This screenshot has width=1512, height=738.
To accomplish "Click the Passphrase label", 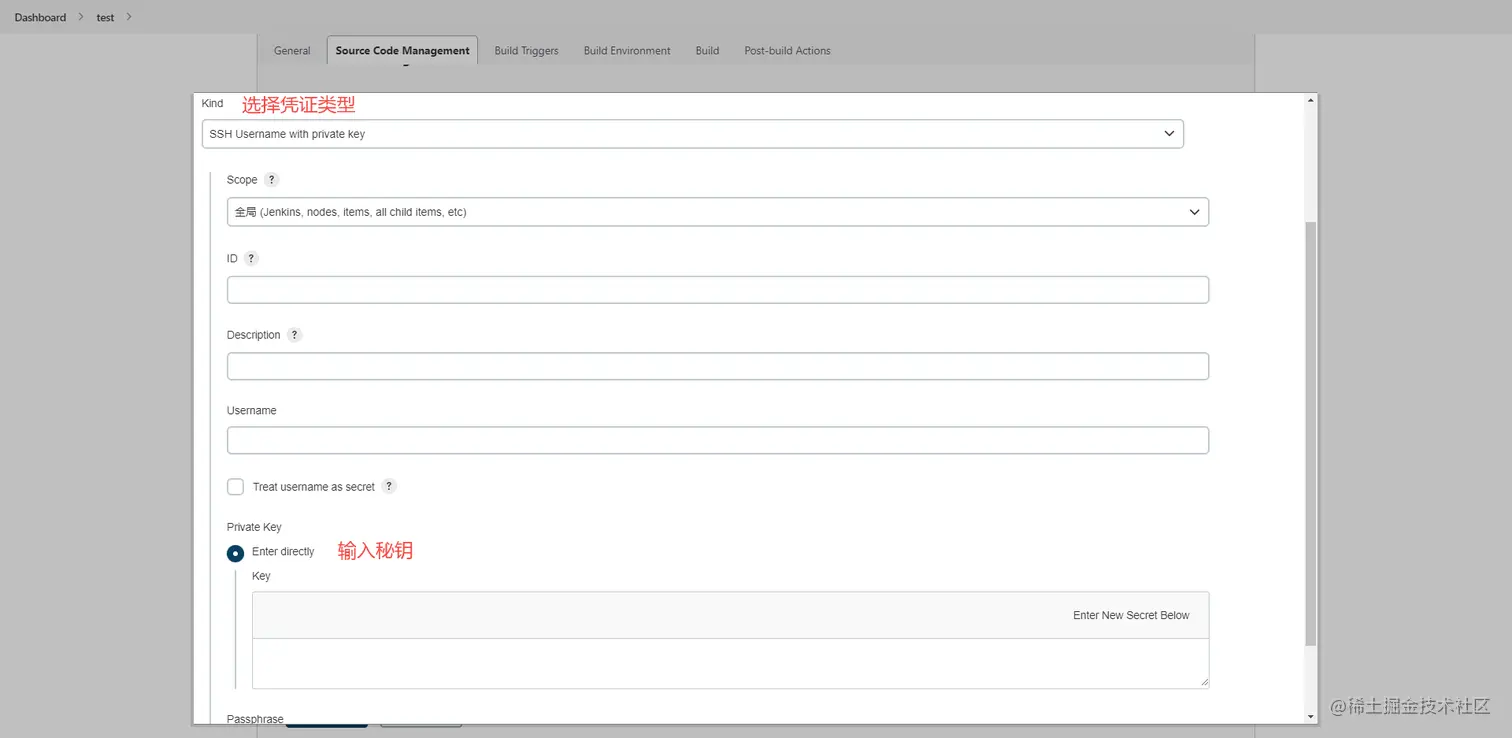I will pyautogui.click(x=255, y=719).
